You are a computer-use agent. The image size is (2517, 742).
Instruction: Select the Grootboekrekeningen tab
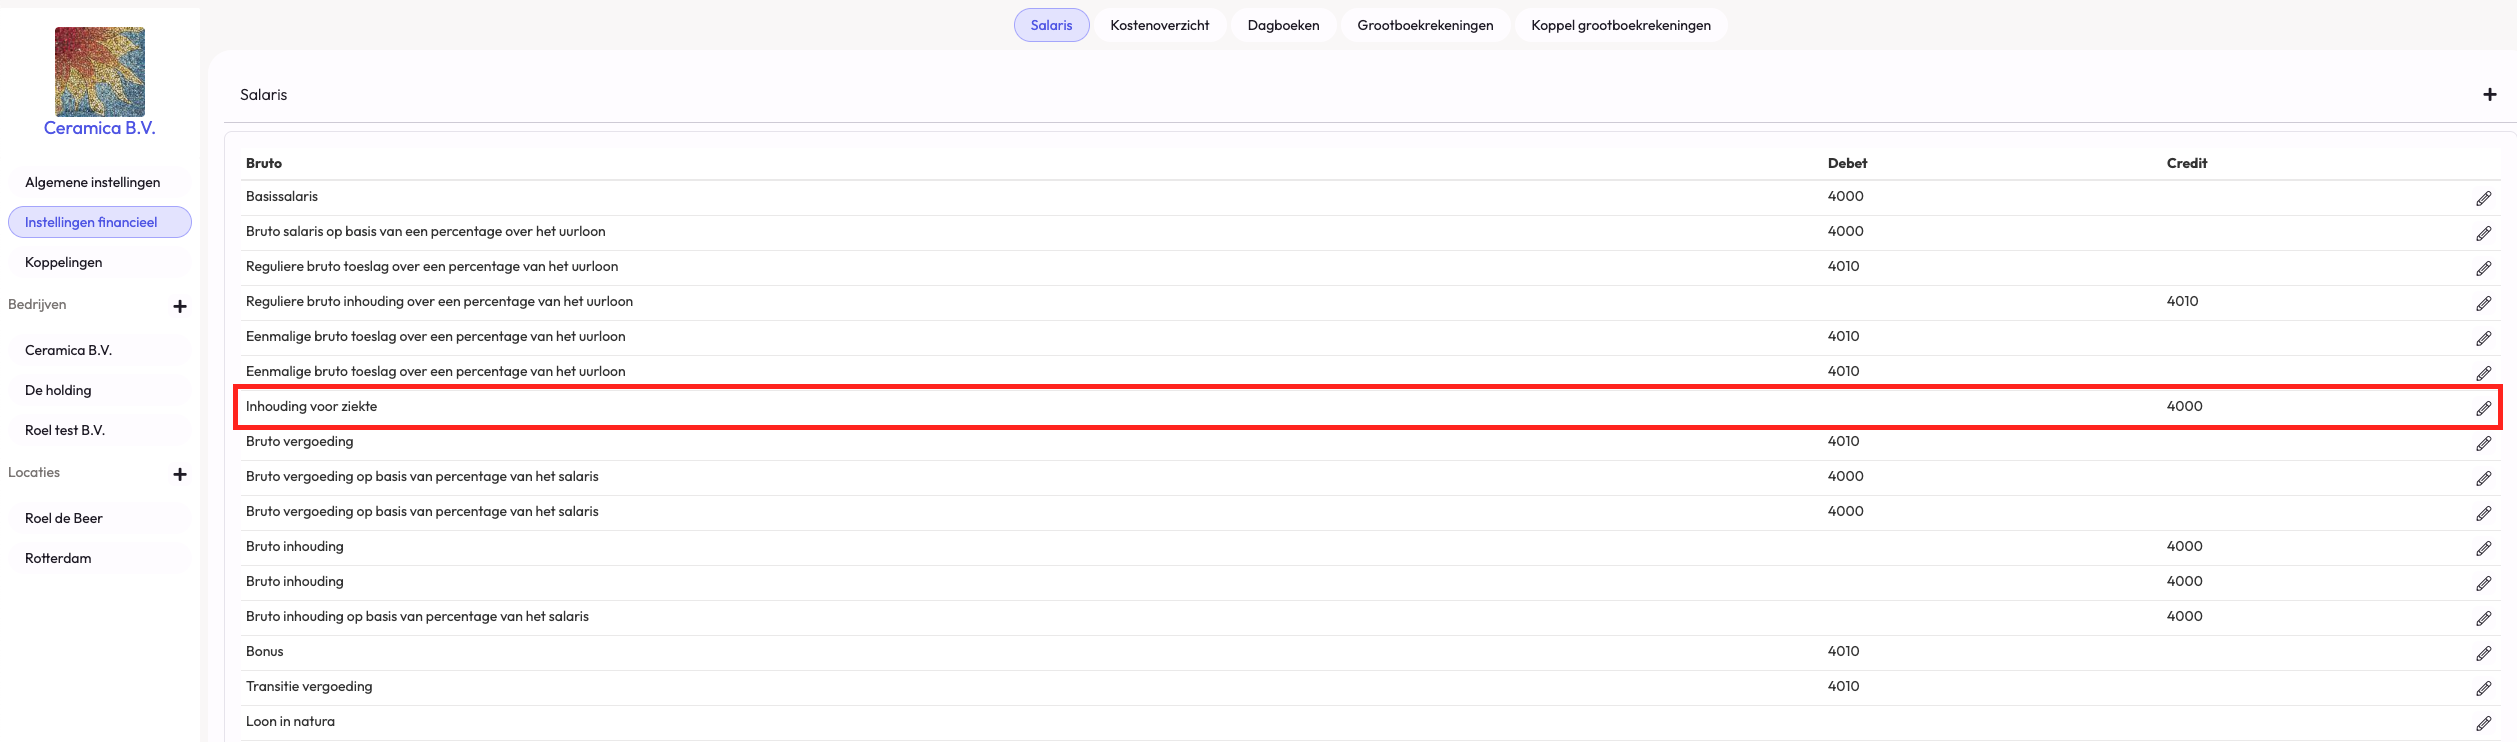[1425, 25]
